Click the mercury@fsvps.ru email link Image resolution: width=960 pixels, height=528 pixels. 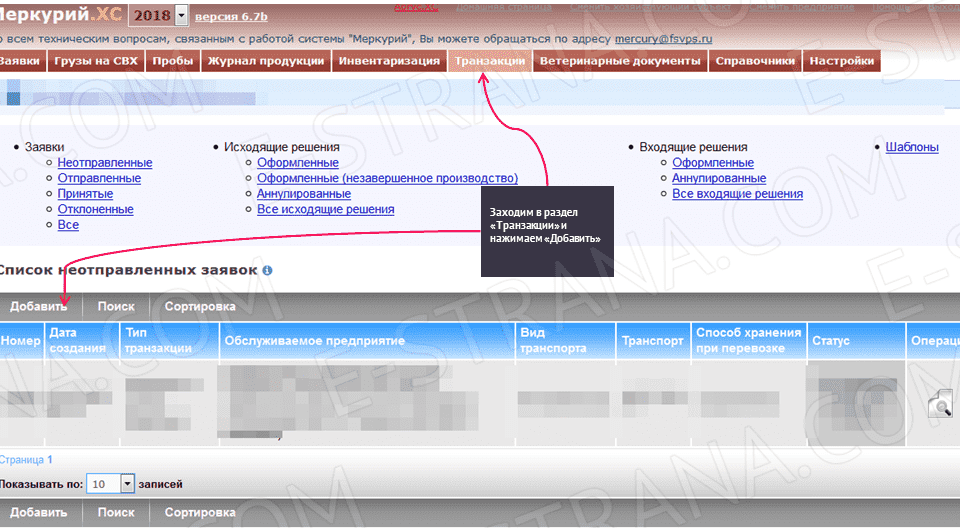[664, 39]
